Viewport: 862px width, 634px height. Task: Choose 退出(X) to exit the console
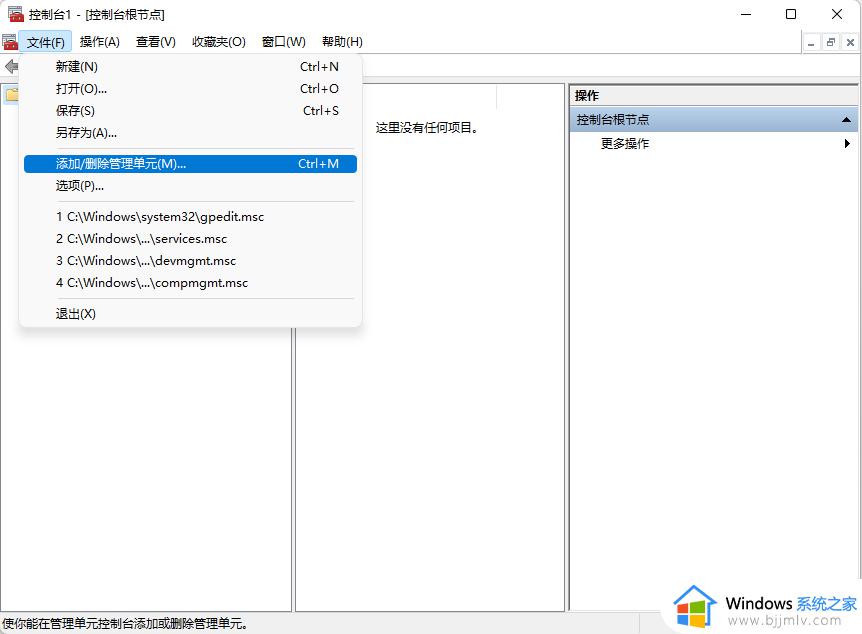tap(190, 313)
